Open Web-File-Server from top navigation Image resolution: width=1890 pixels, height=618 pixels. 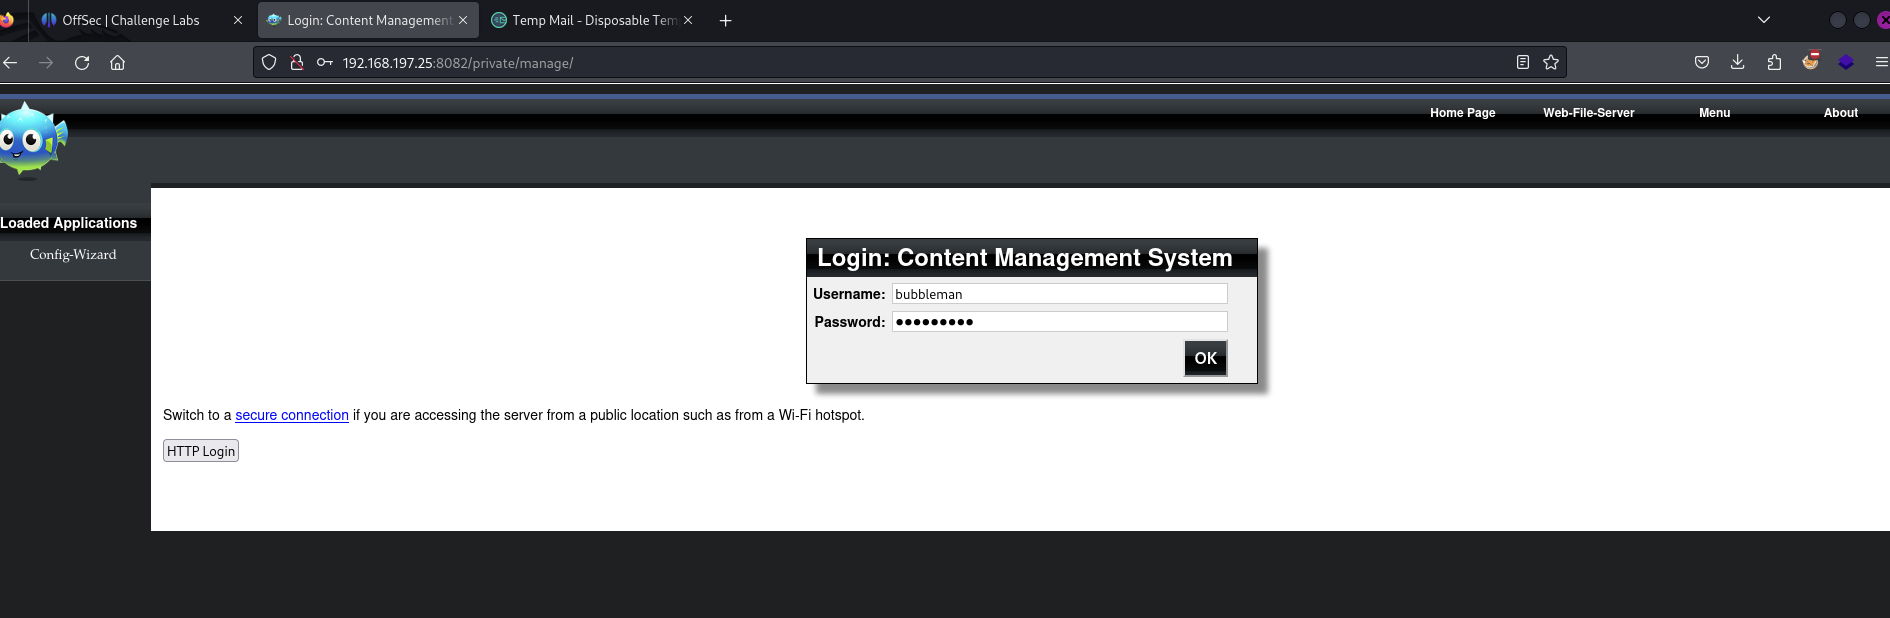[x=1588, y=113]
